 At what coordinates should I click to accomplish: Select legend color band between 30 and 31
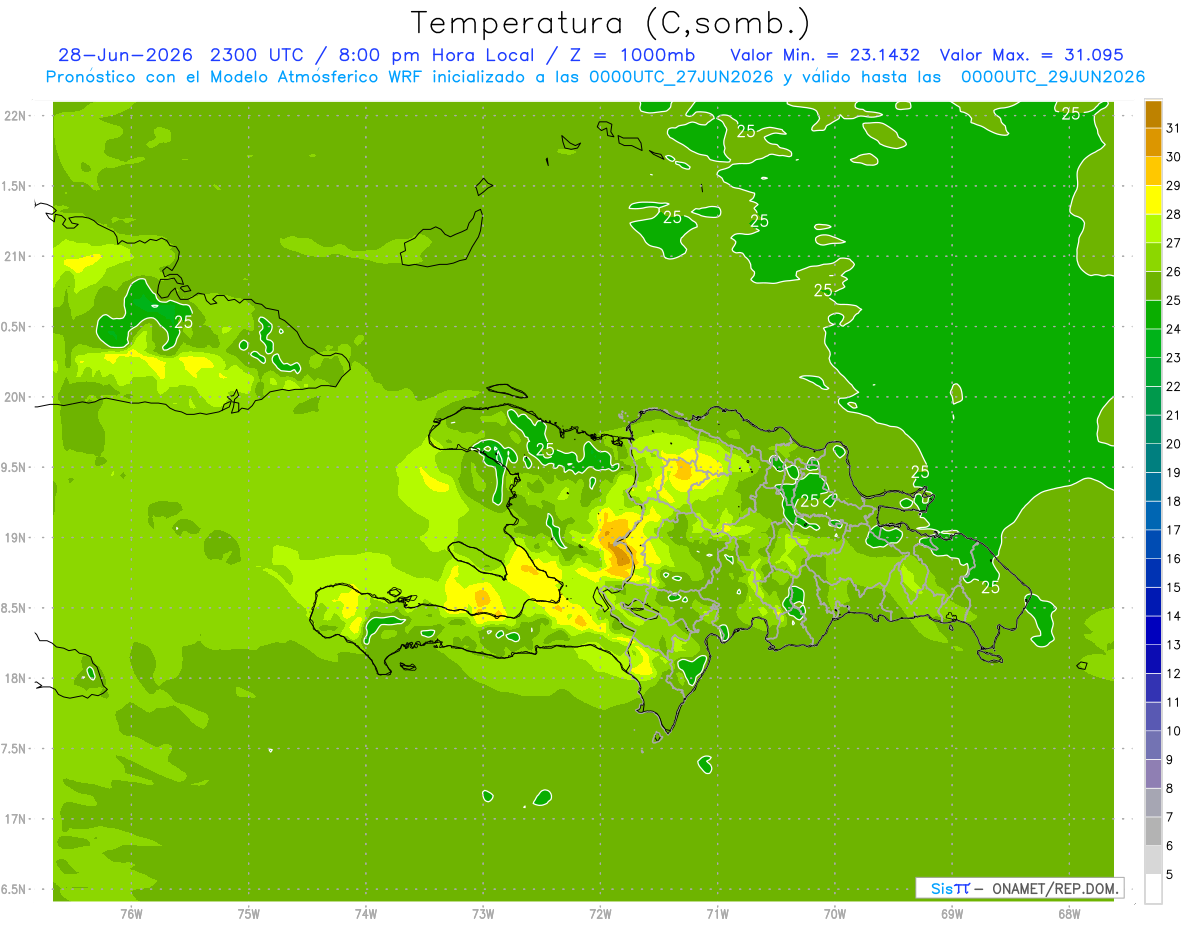[1153, 143]
